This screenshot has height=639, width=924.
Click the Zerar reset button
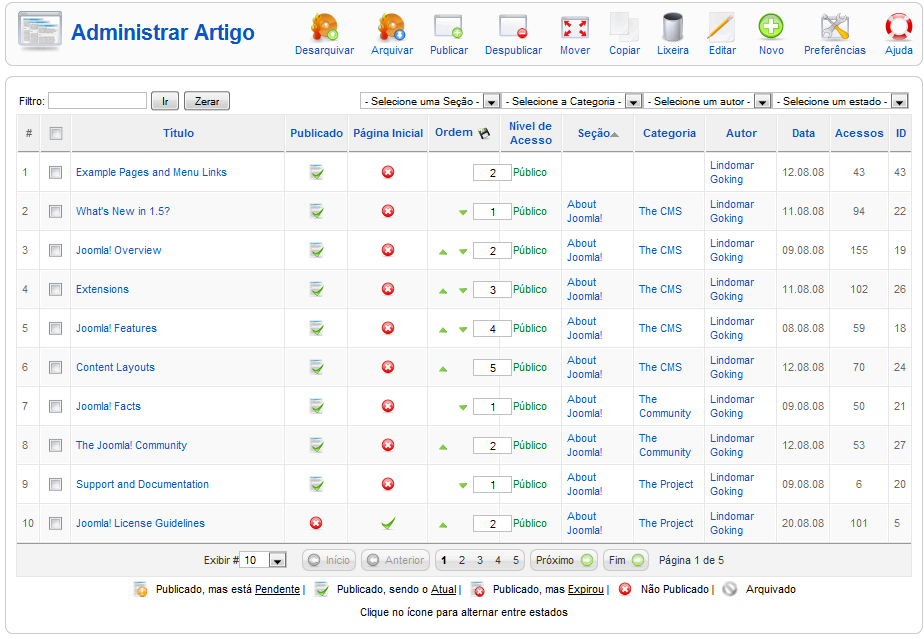tap(207, 101)
